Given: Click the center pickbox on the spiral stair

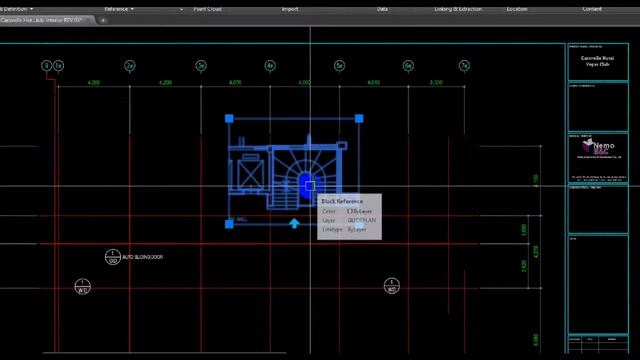Looking at the screenshot, I should pyautogui.click(x=310, y=186).
